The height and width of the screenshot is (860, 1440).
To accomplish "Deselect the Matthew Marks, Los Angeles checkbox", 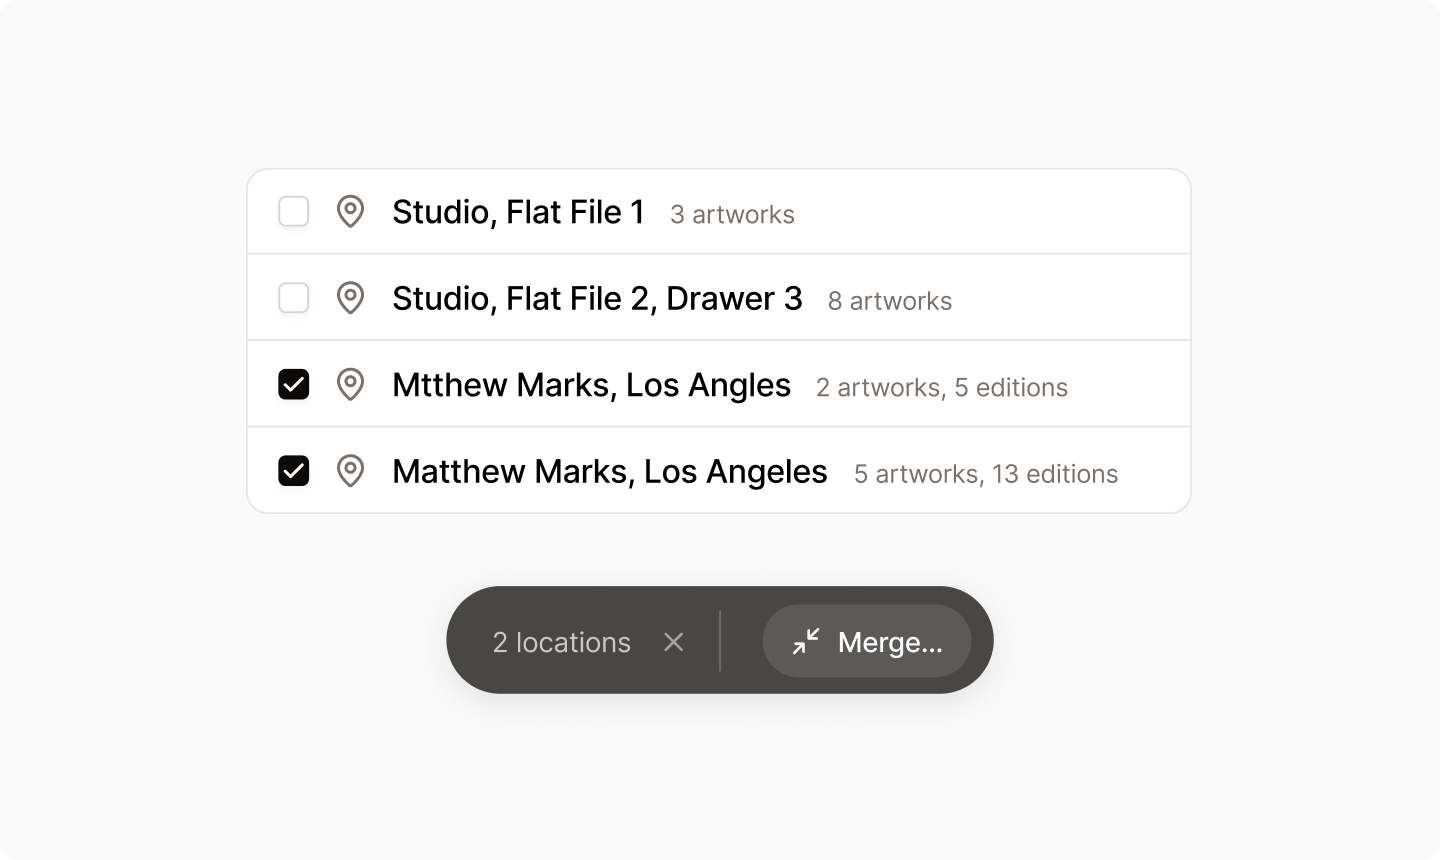I will pos(293,471).
